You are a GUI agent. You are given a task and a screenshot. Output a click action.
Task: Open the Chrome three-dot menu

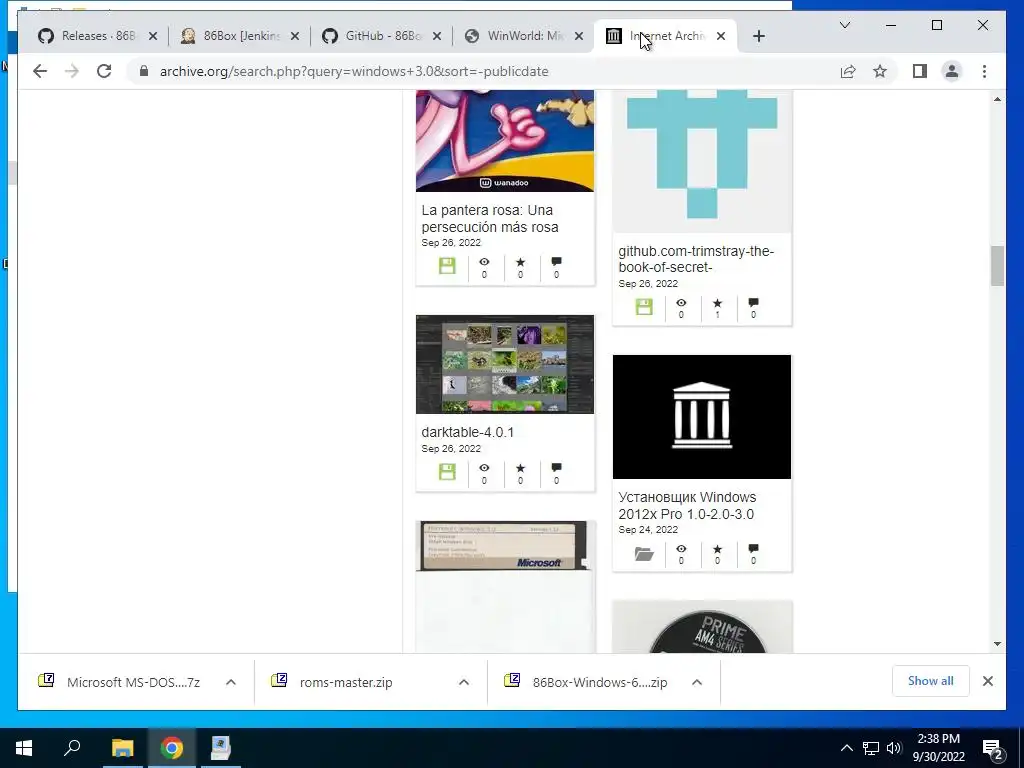tap(984, 71)
